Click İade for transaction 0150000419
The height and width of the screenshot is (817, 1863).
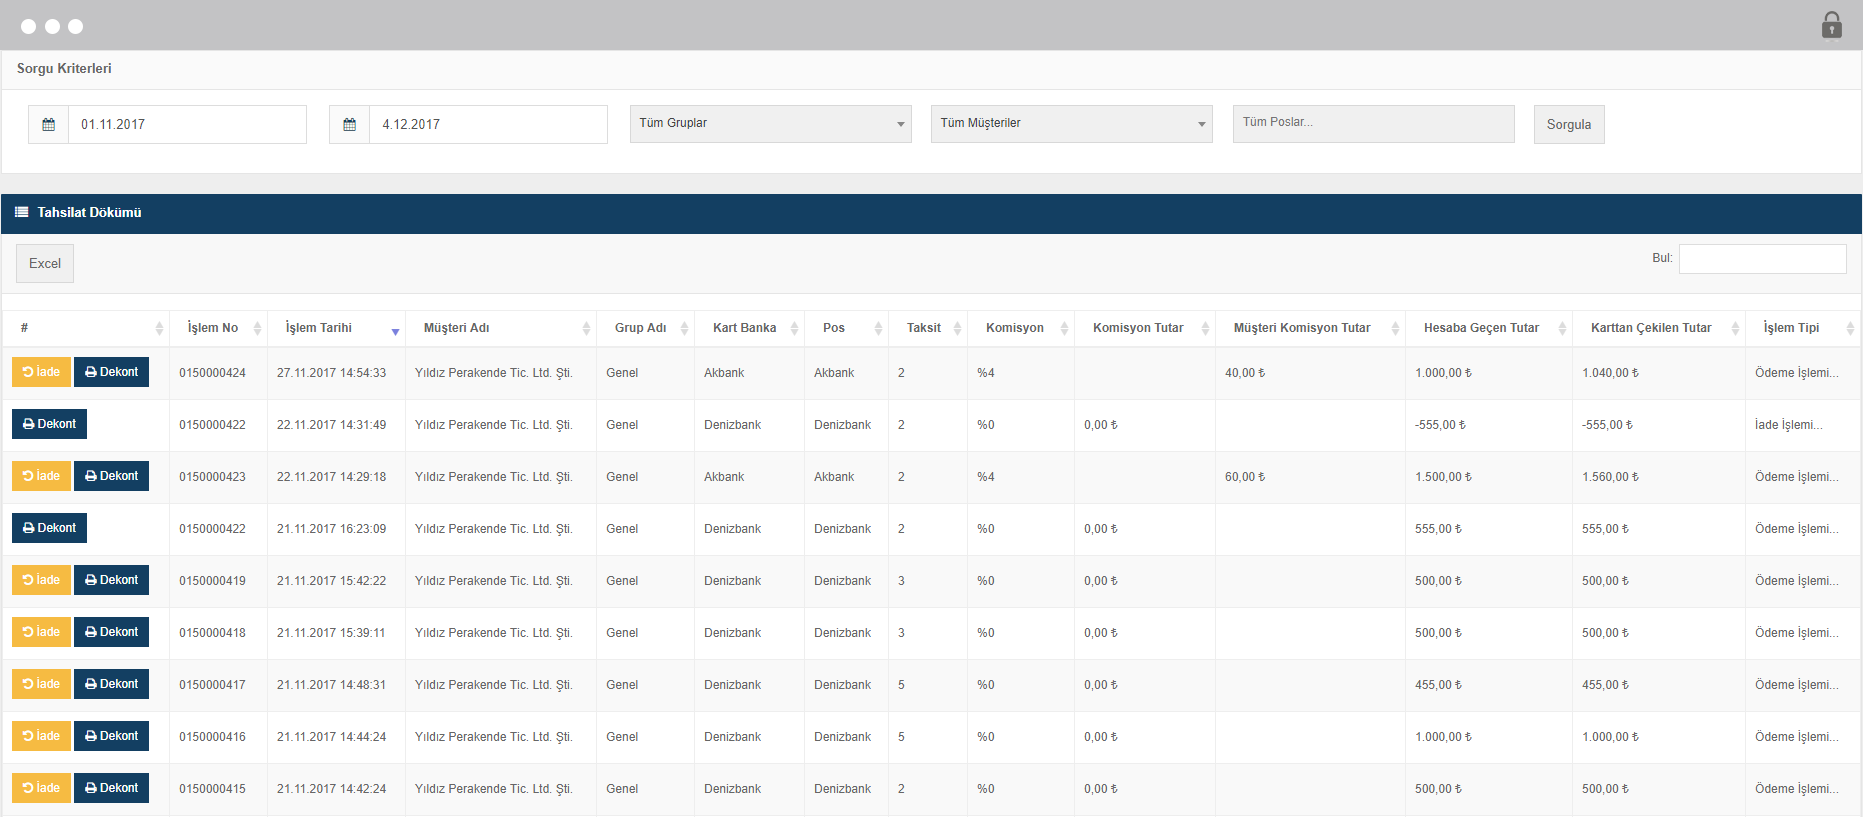coord(41,580)
